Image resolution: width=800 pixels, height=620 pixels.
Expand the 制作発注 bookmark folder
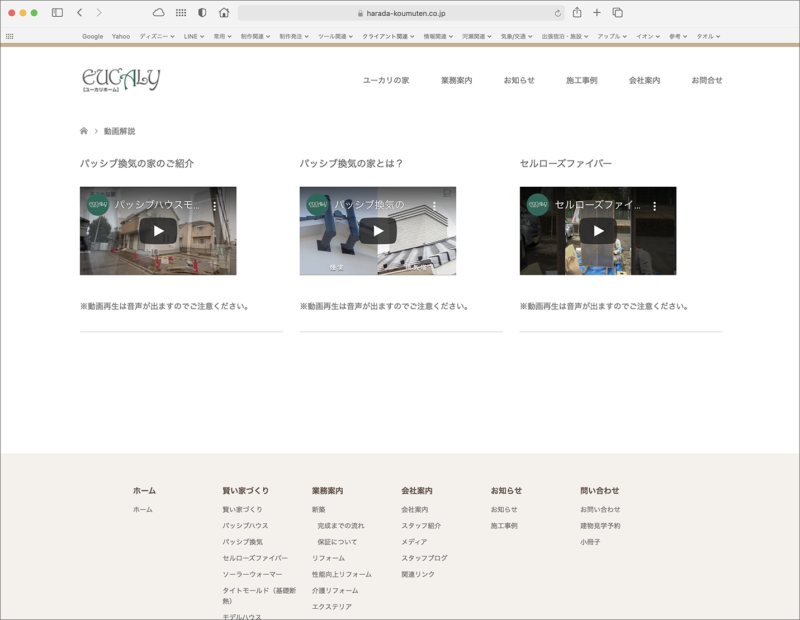click(294, 36)
